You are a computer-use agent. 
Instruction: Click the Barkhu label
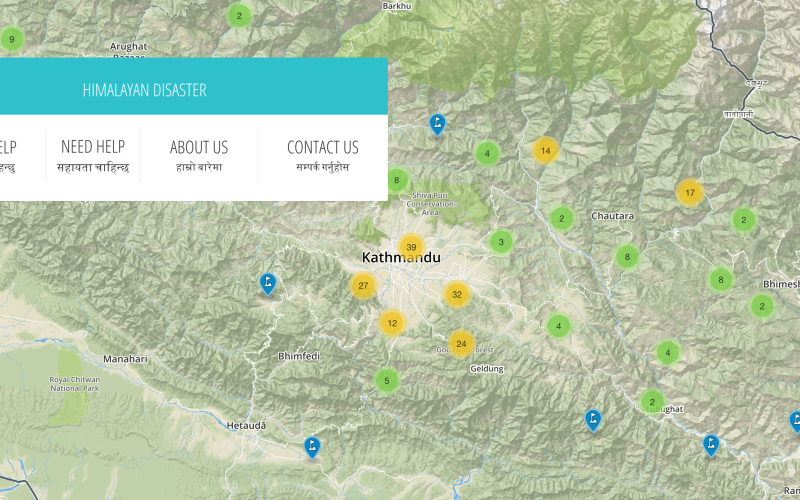tap(396, 6)
